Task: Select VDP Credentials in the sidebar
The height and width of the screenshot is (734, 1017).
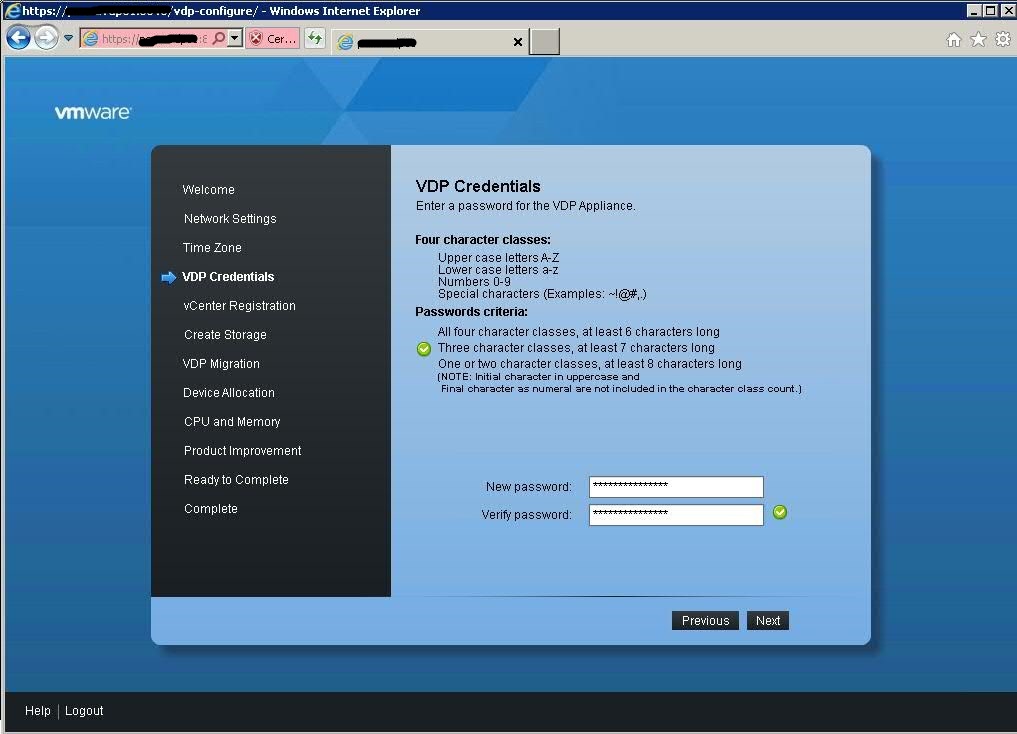Action: pos(228,277)
